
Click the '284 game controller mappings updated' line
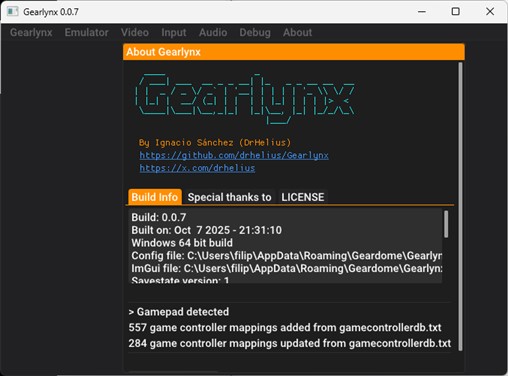tap(290, 343)
